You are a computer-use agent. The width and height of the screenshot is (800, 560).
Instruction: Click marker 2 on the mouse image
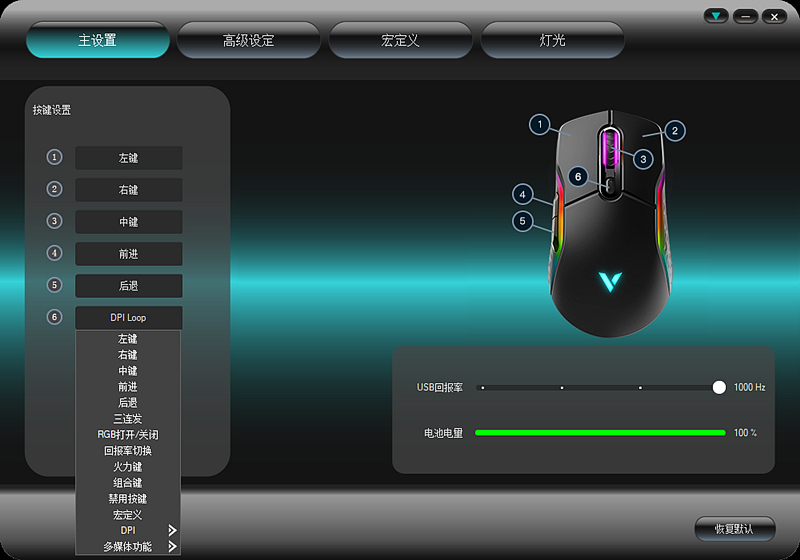click(x=674, y=131)
